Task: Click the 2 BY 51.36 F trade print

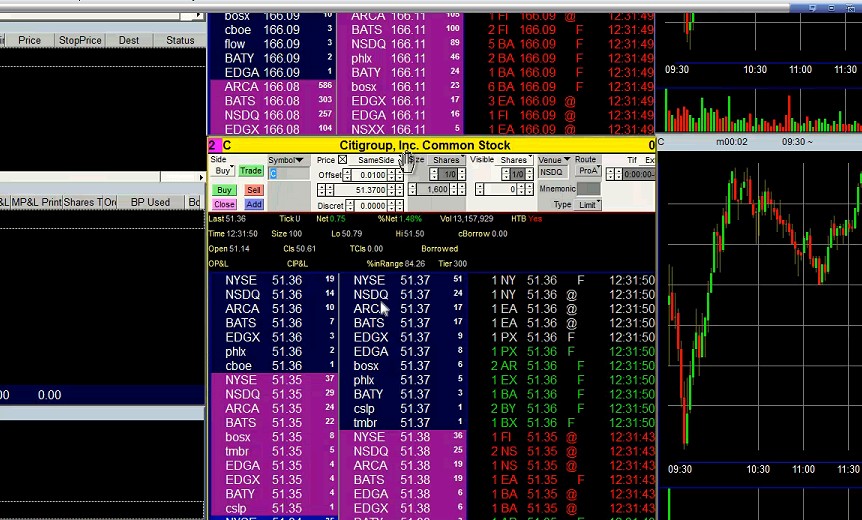Action: 572,409
